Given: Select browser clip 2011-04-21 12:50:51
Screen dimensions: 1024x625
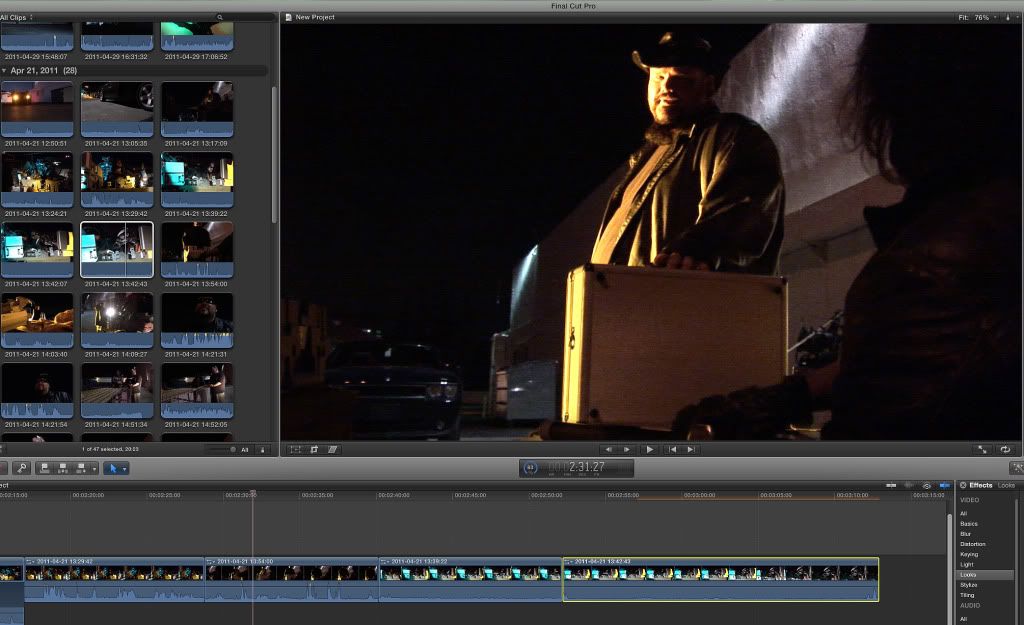Looking at the screenshot, I should (x=37, y=109).
